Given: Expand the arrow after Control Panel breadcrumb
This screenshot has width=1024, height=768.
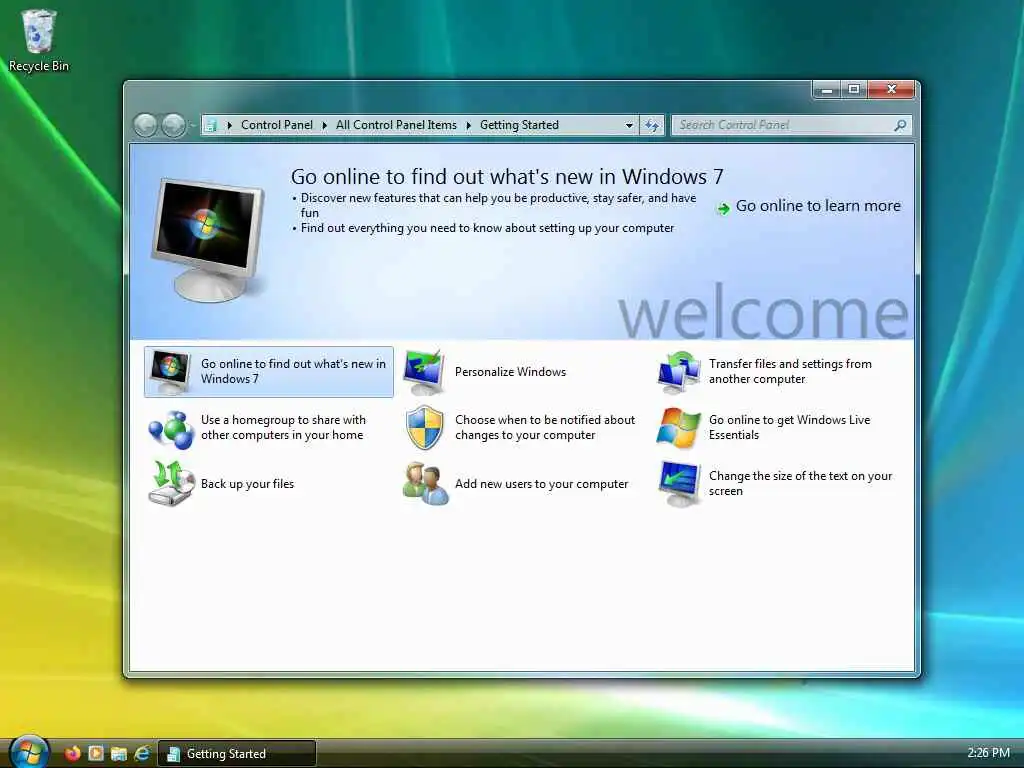Looking at the screenshot, I should (x=325, y=125).
